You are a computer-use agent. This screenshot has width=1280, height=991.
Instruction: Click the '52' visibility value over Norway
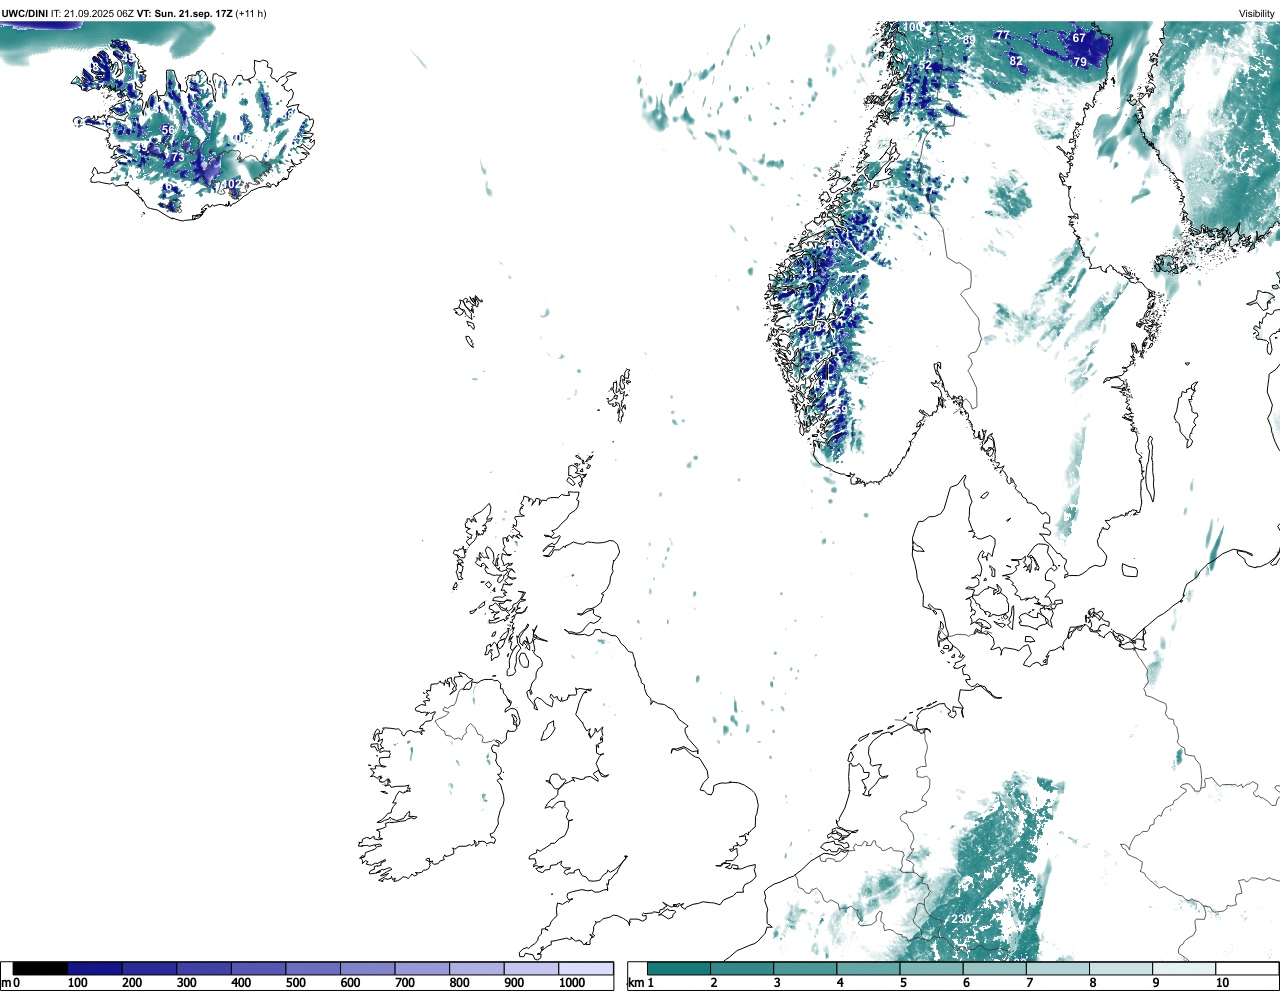point(926,66)
